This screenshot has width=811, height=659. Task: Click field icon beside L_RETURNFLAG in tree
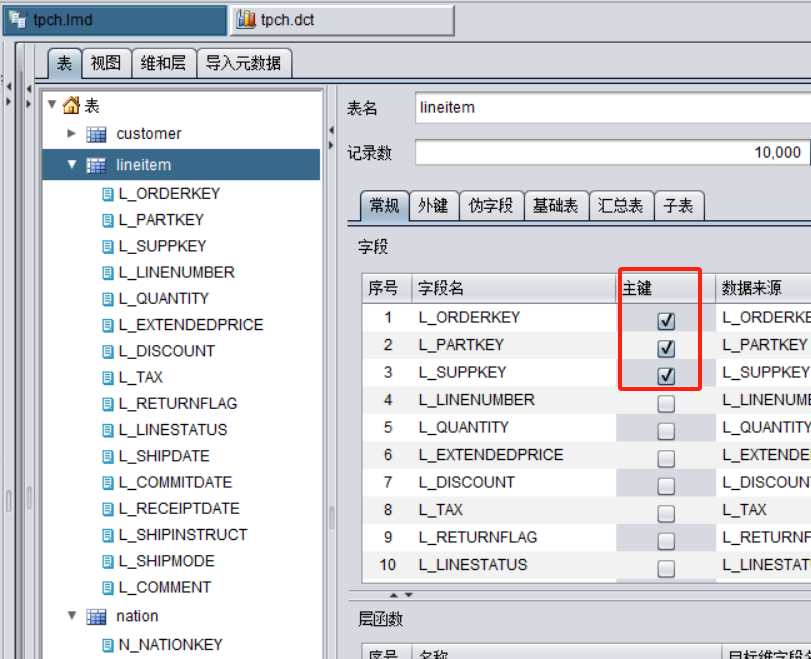coord(108,405)
